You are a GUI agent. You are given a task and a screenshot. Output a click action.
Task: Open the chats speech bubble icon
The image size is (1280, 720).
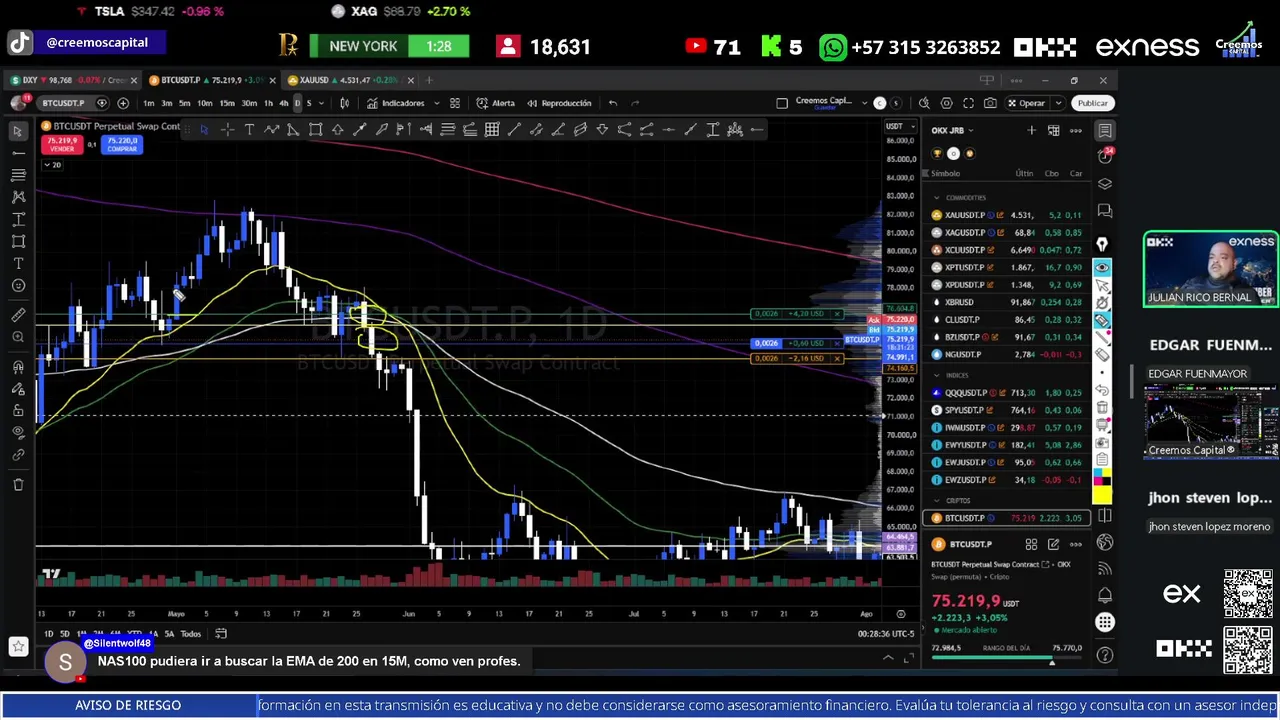[1105, 211]
